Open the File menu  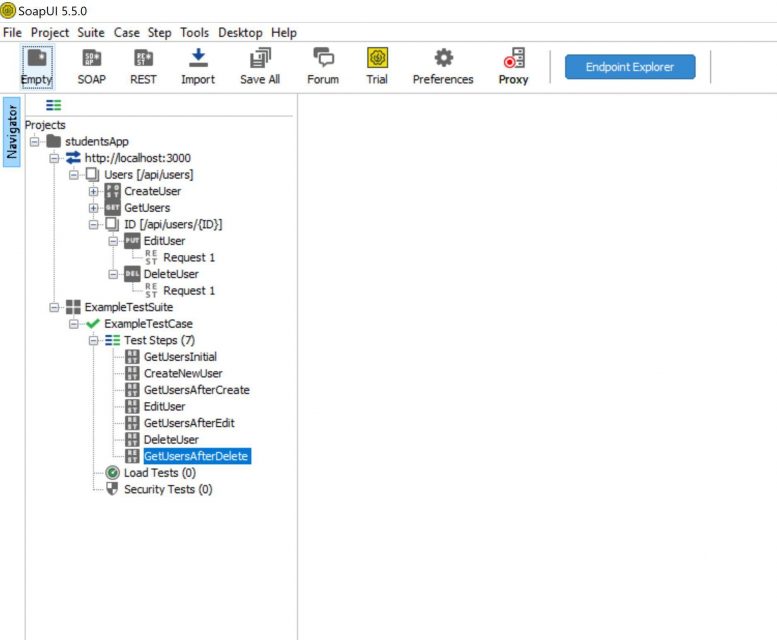(x=12, y=33)
